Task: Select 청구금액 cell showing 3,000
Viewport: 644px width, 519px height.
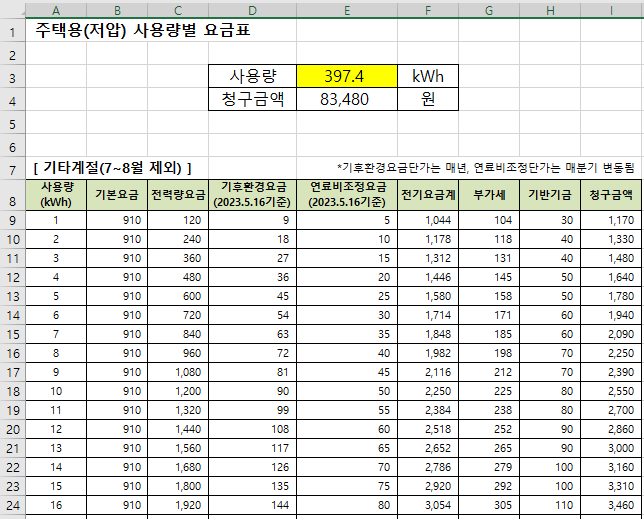Action: pos(611,448)
